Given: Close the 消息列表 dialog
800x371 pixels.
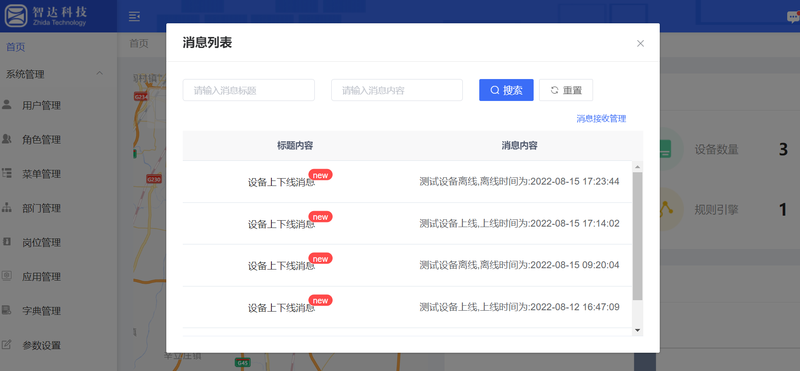Looking at the screenshot, I should [x=640, y=43].
